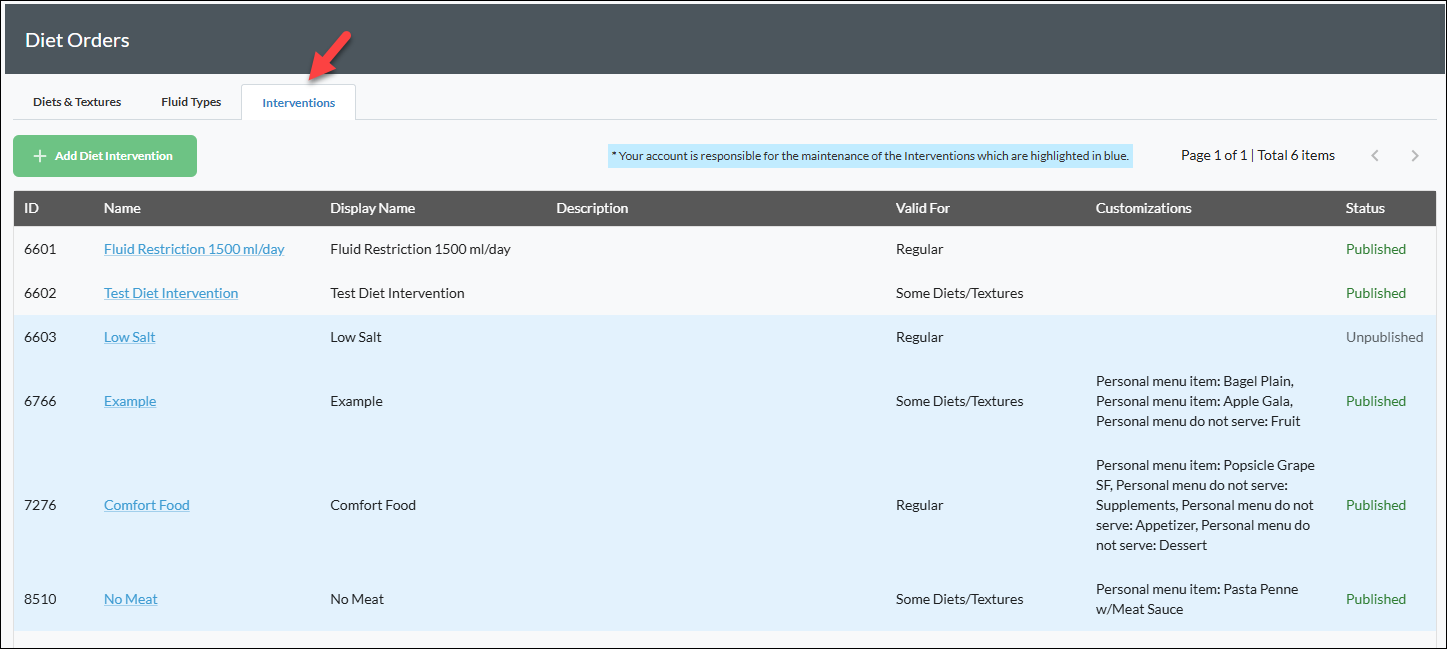This screenshot has height=649, width=1447.
Task: Switch to the Diets & Textures tab
Action: (77, 102)
